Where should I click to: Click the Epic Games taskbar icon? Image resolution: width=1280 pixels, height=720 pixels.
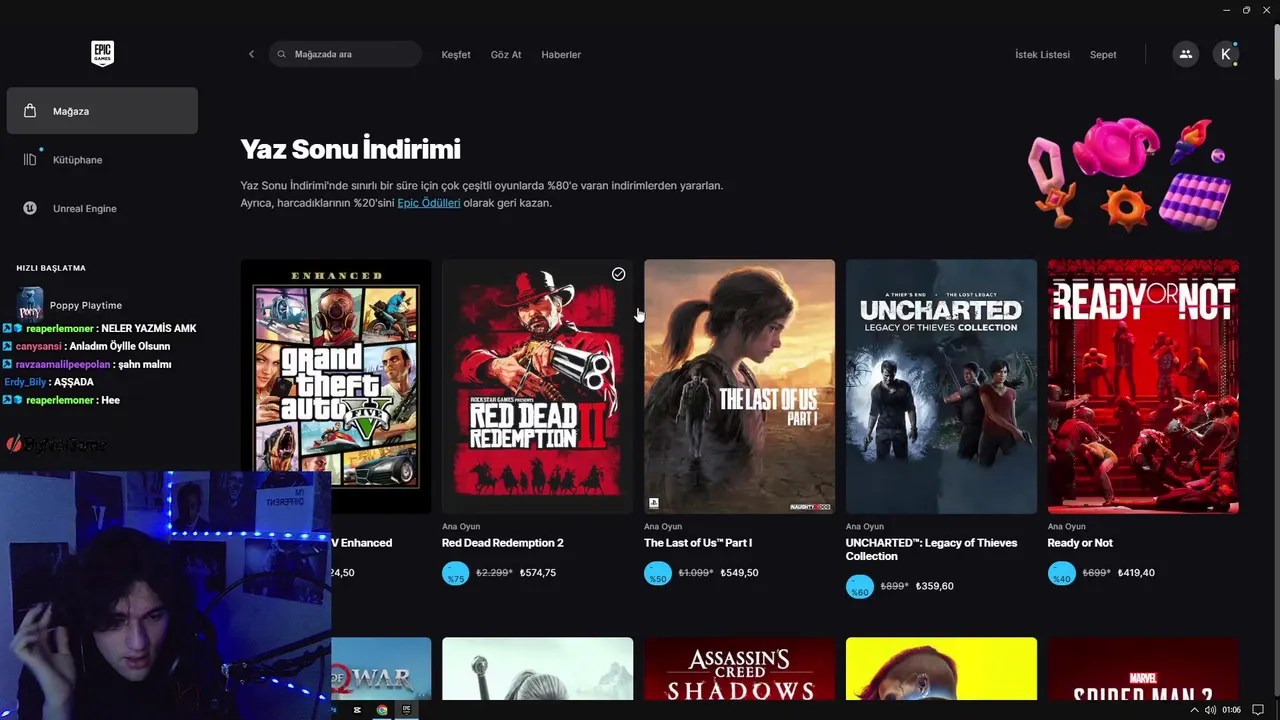[407, 710]
